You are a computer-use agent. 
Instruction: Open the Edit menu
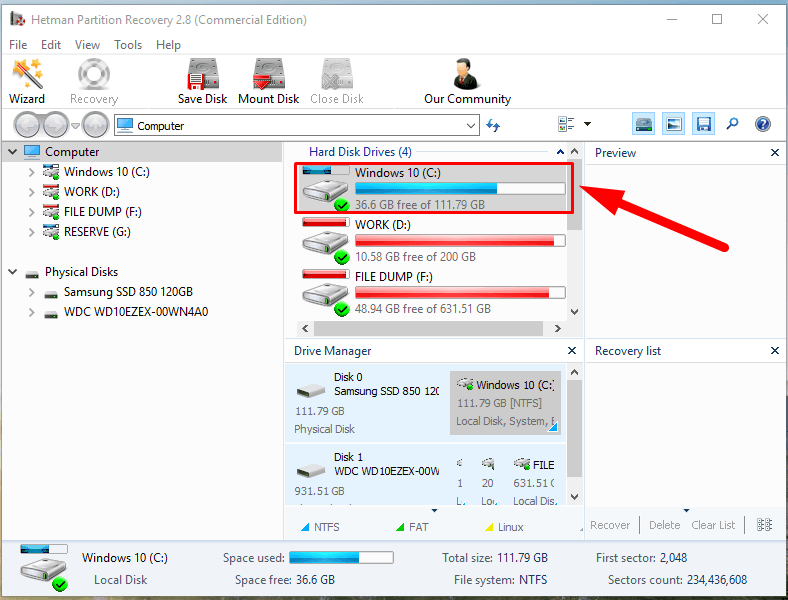pos(51,45)
